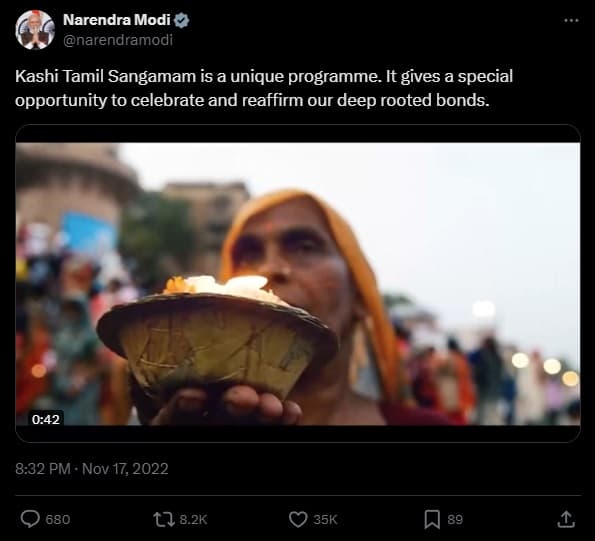View the 35K likes count
The width and height of the screenshot is (595, 541).
point(325,519)
